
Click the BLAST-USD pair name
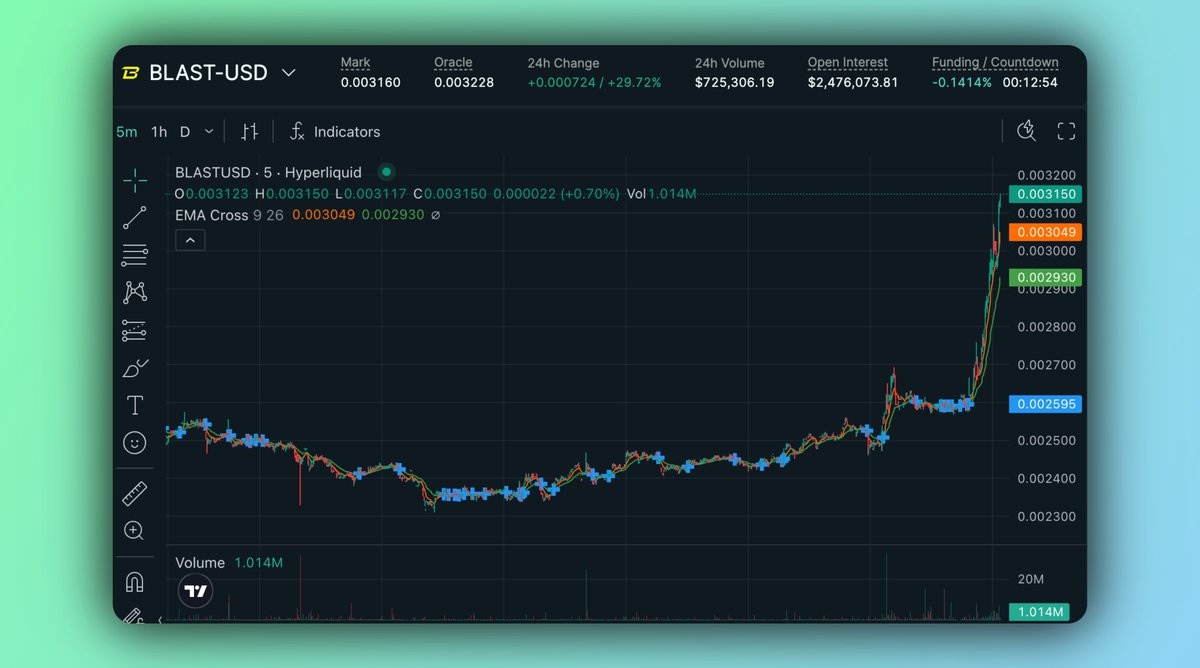(x=209, y=73)
